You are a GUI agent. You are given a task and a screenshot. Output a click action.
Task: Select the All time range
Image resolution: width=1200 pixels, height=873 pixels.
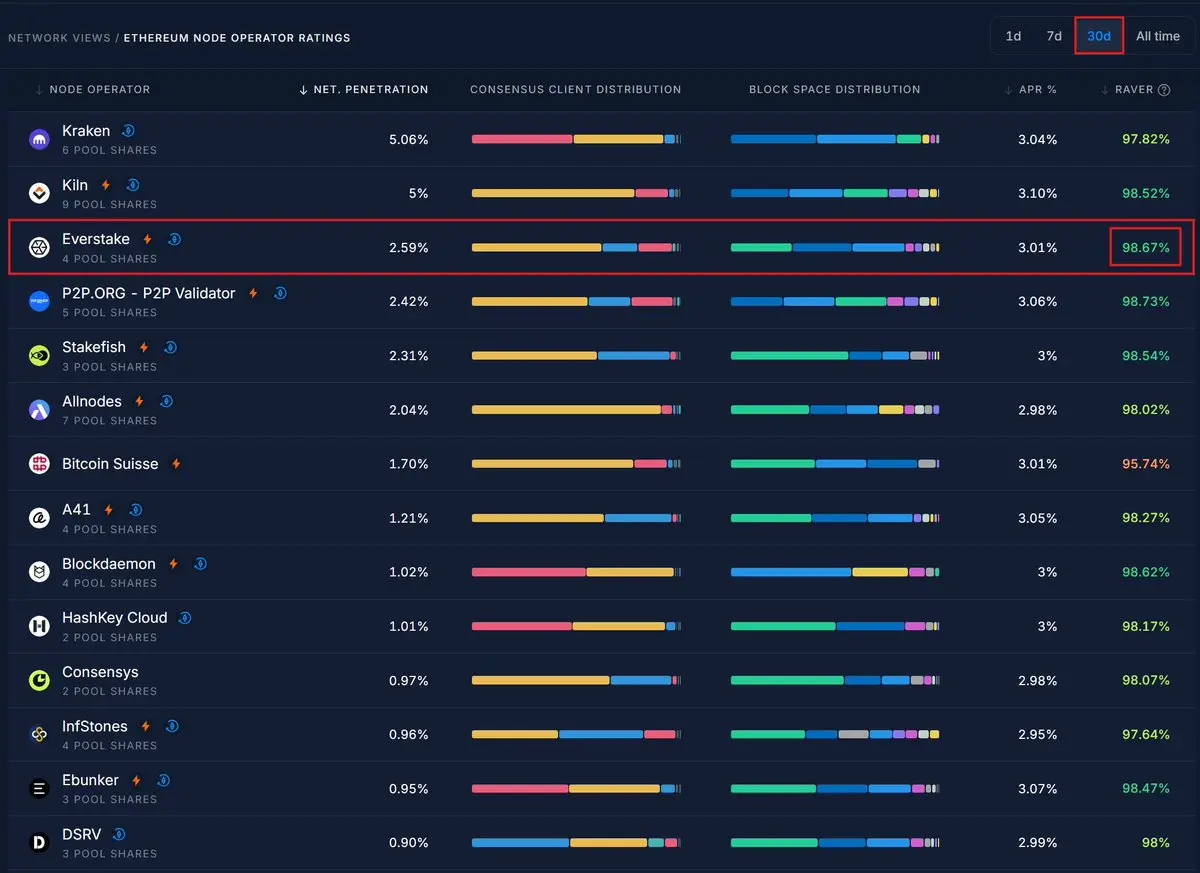[x=1158, y=36]
